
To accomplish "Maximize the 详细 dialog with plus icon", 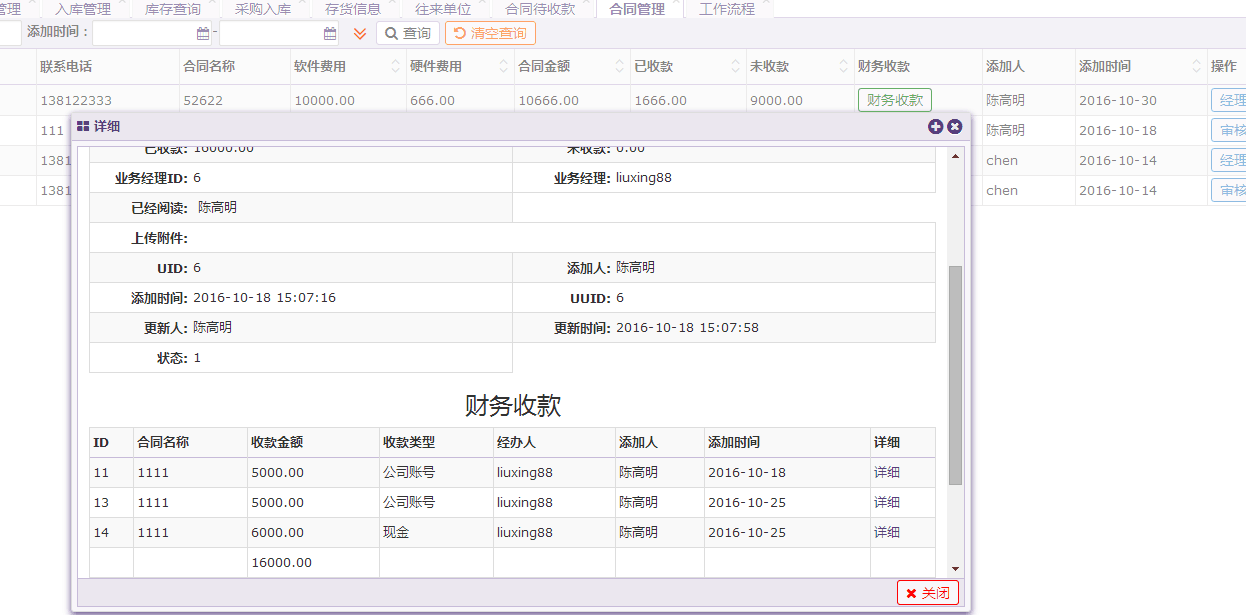I will click(x=936, y=126).
